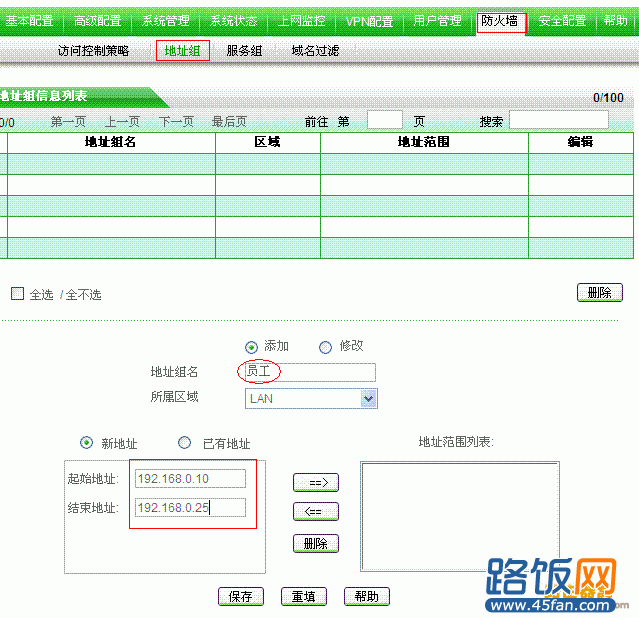The height and width of the screenshot is (618, 639).
Task: Click 删除 button under arrow buttons
Action: tap(316, 543)
